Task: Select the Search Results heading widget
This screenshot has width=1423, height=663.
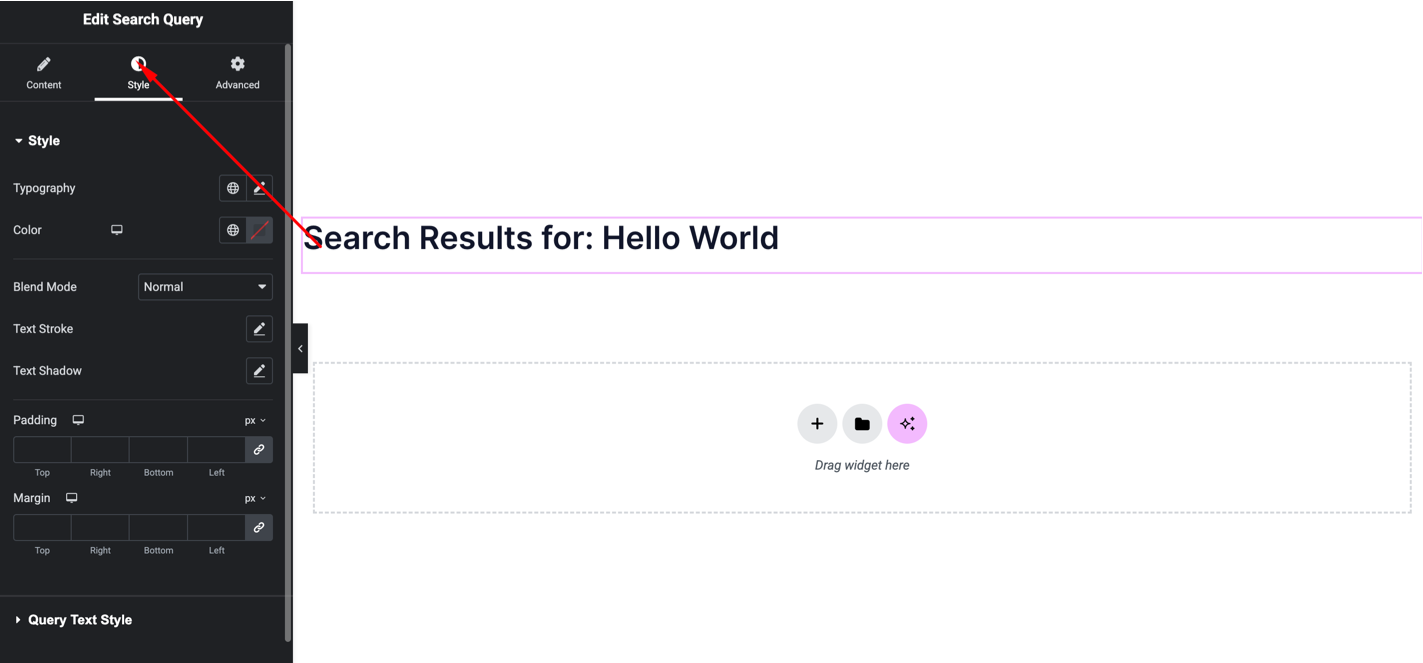Action: 540,239
